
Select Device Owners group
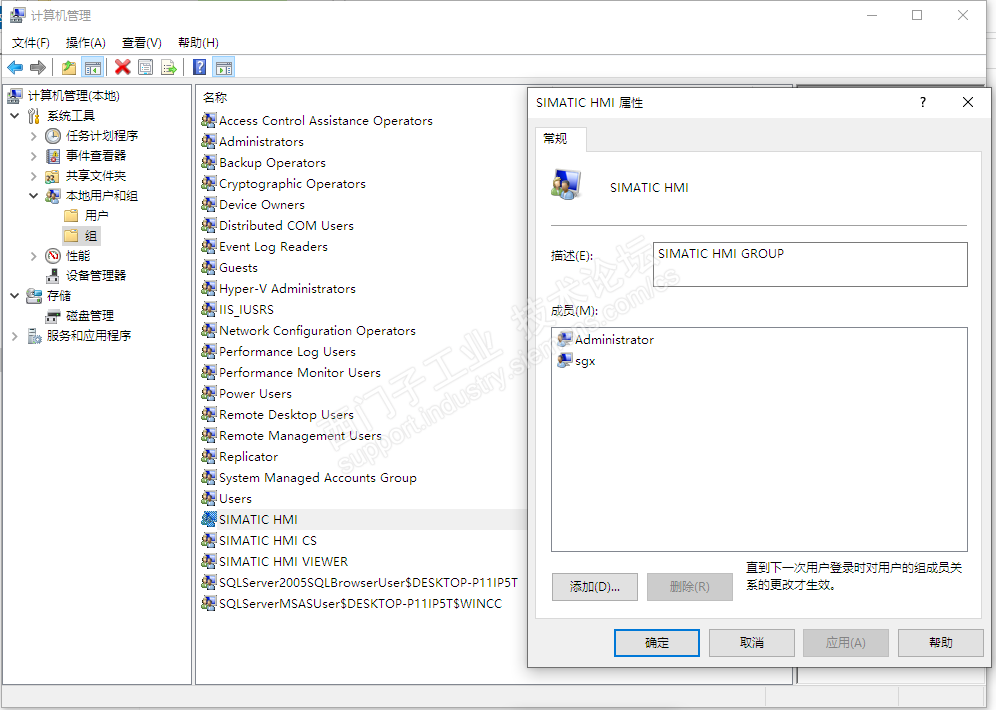(x=262, y=204)
